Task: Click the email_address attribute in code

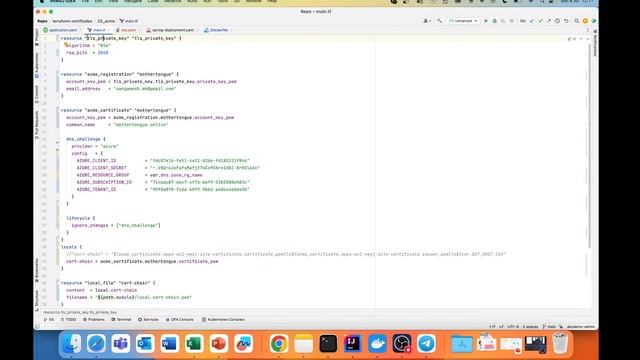Action: pos(83,89)
